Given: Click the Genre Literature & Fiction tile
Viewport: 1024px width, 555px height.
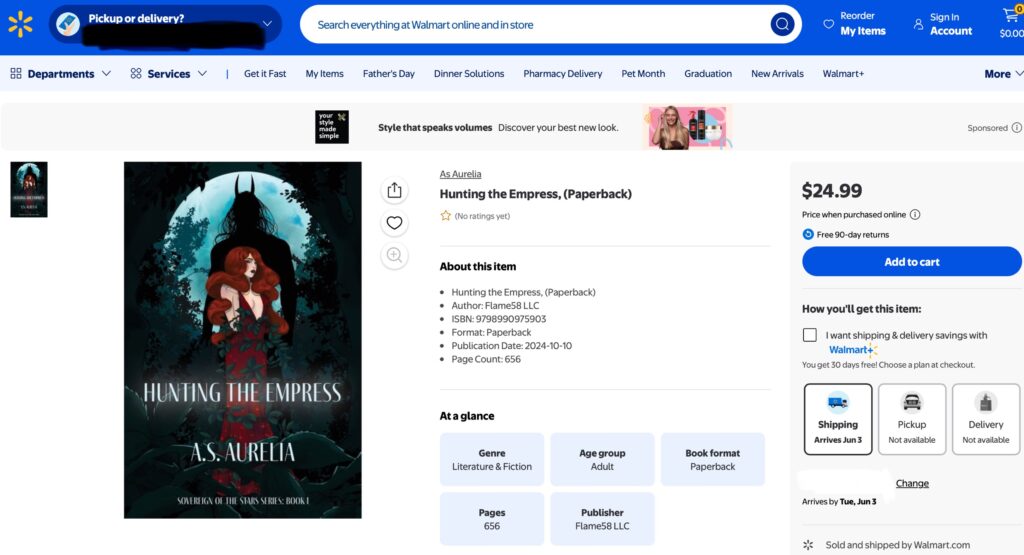Looking at the screenshot, I should click(x=492, y=459).
